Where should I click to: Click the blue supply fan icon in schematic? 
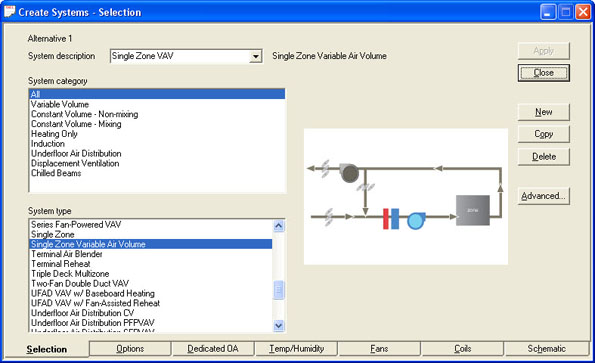(416, 220)
